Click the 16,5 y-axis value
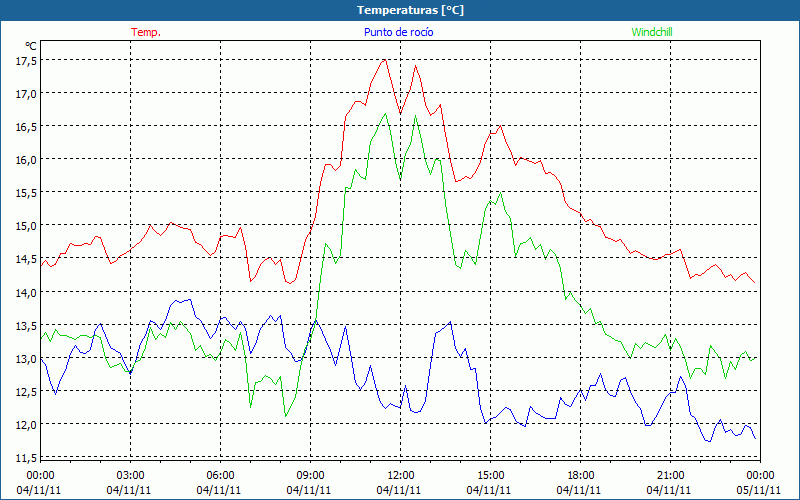This screenshot has width=800, height=500. [27, 127]
